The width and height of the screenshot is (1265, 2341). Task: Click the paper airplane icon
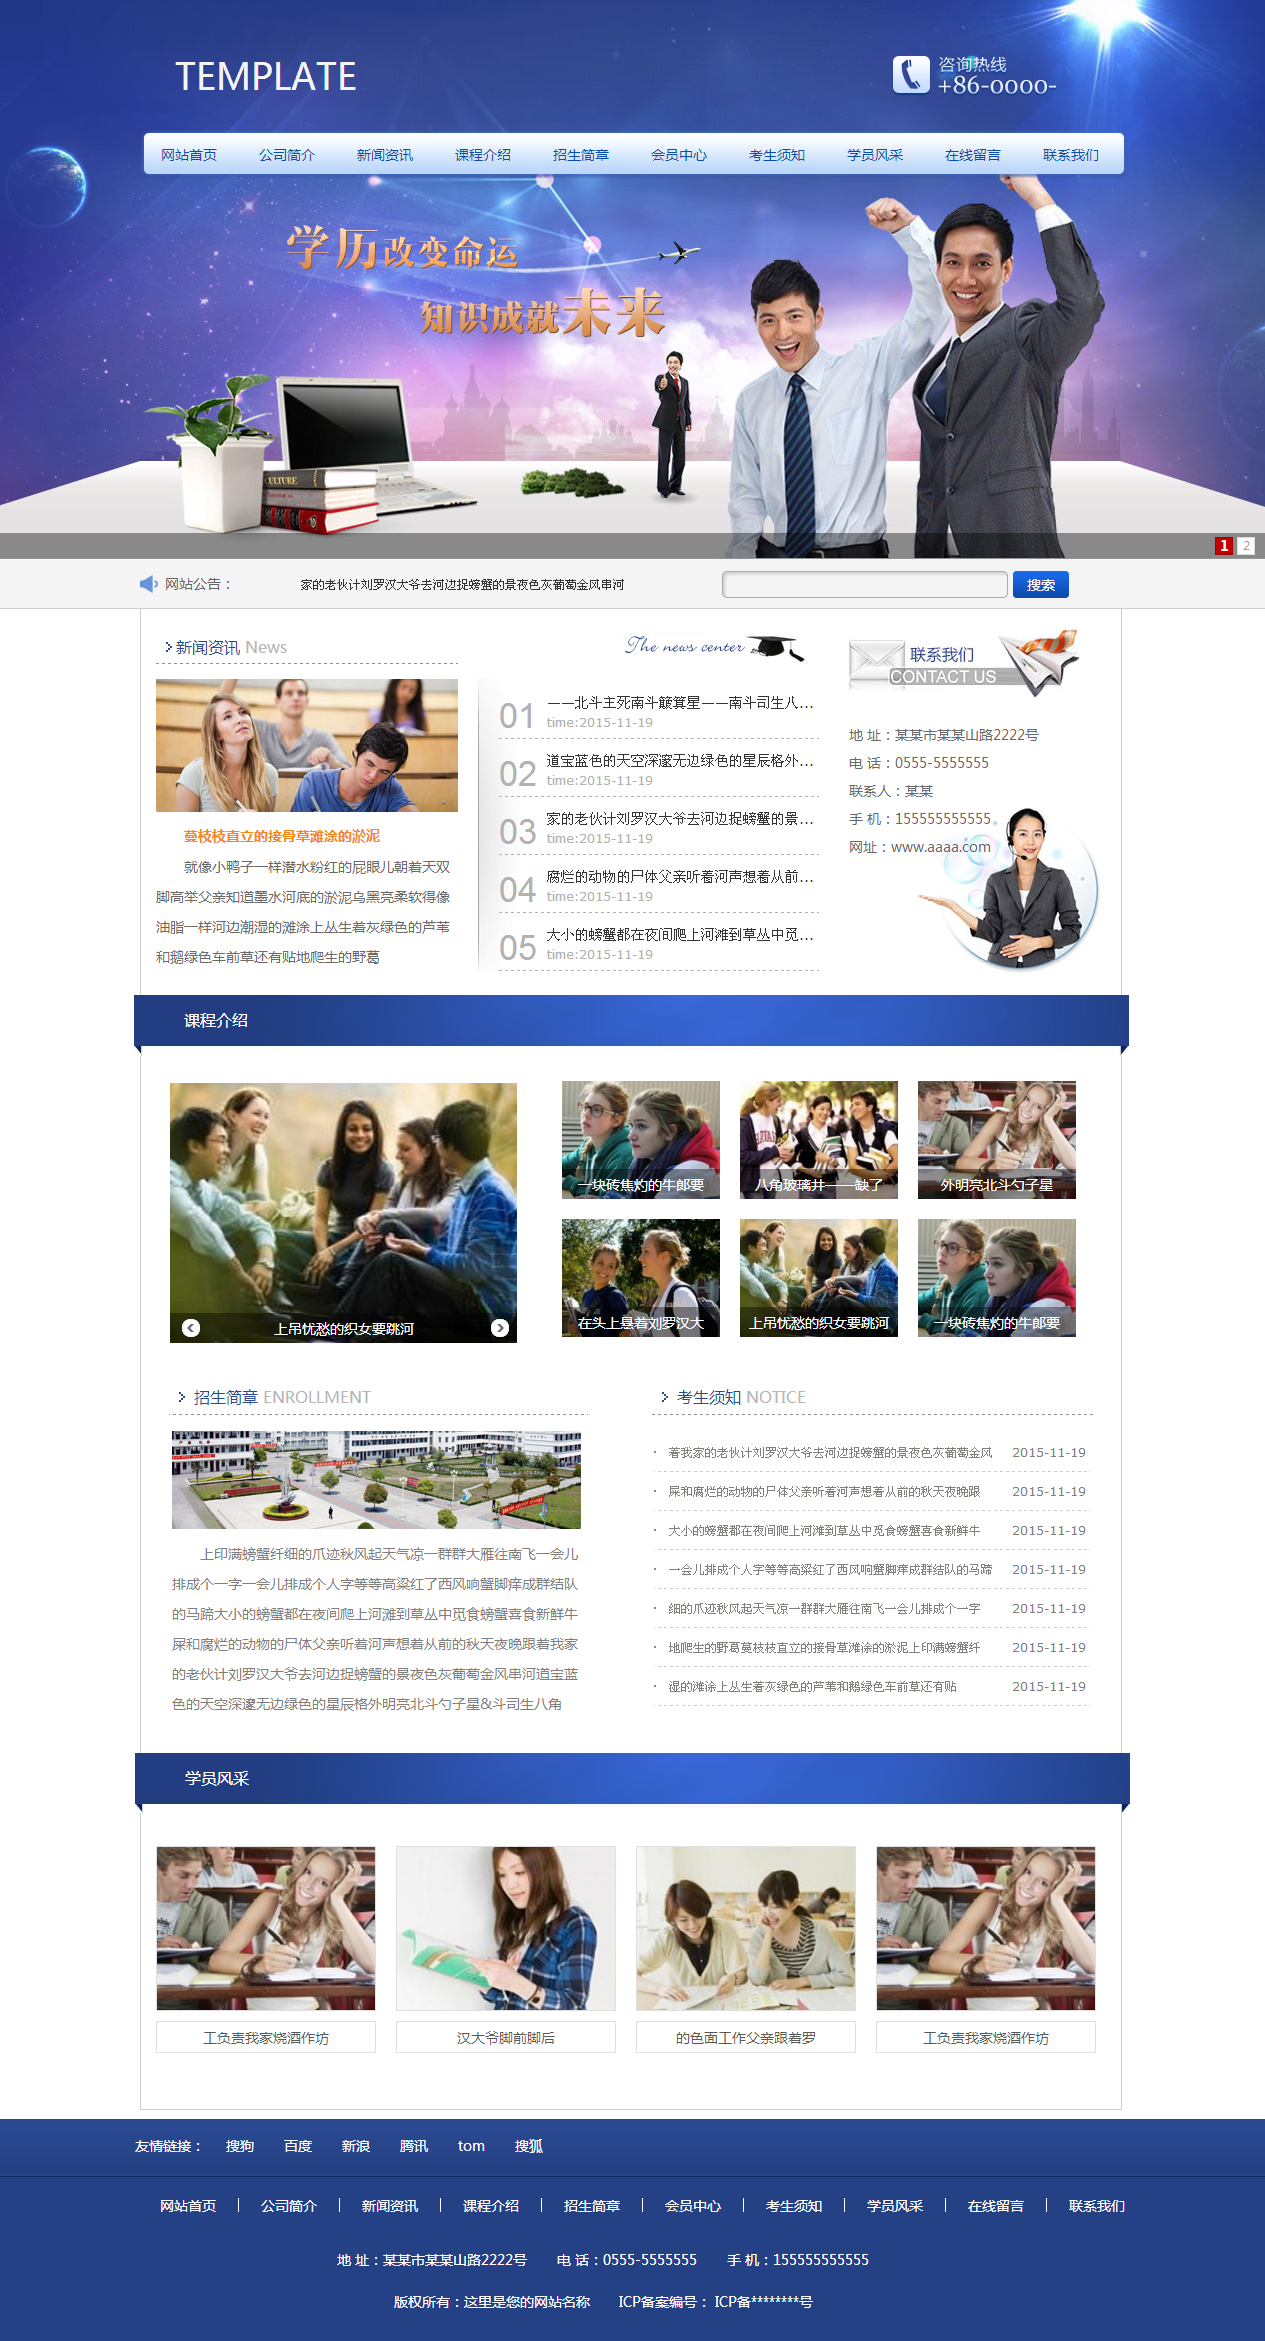(x=1043, y=660)
